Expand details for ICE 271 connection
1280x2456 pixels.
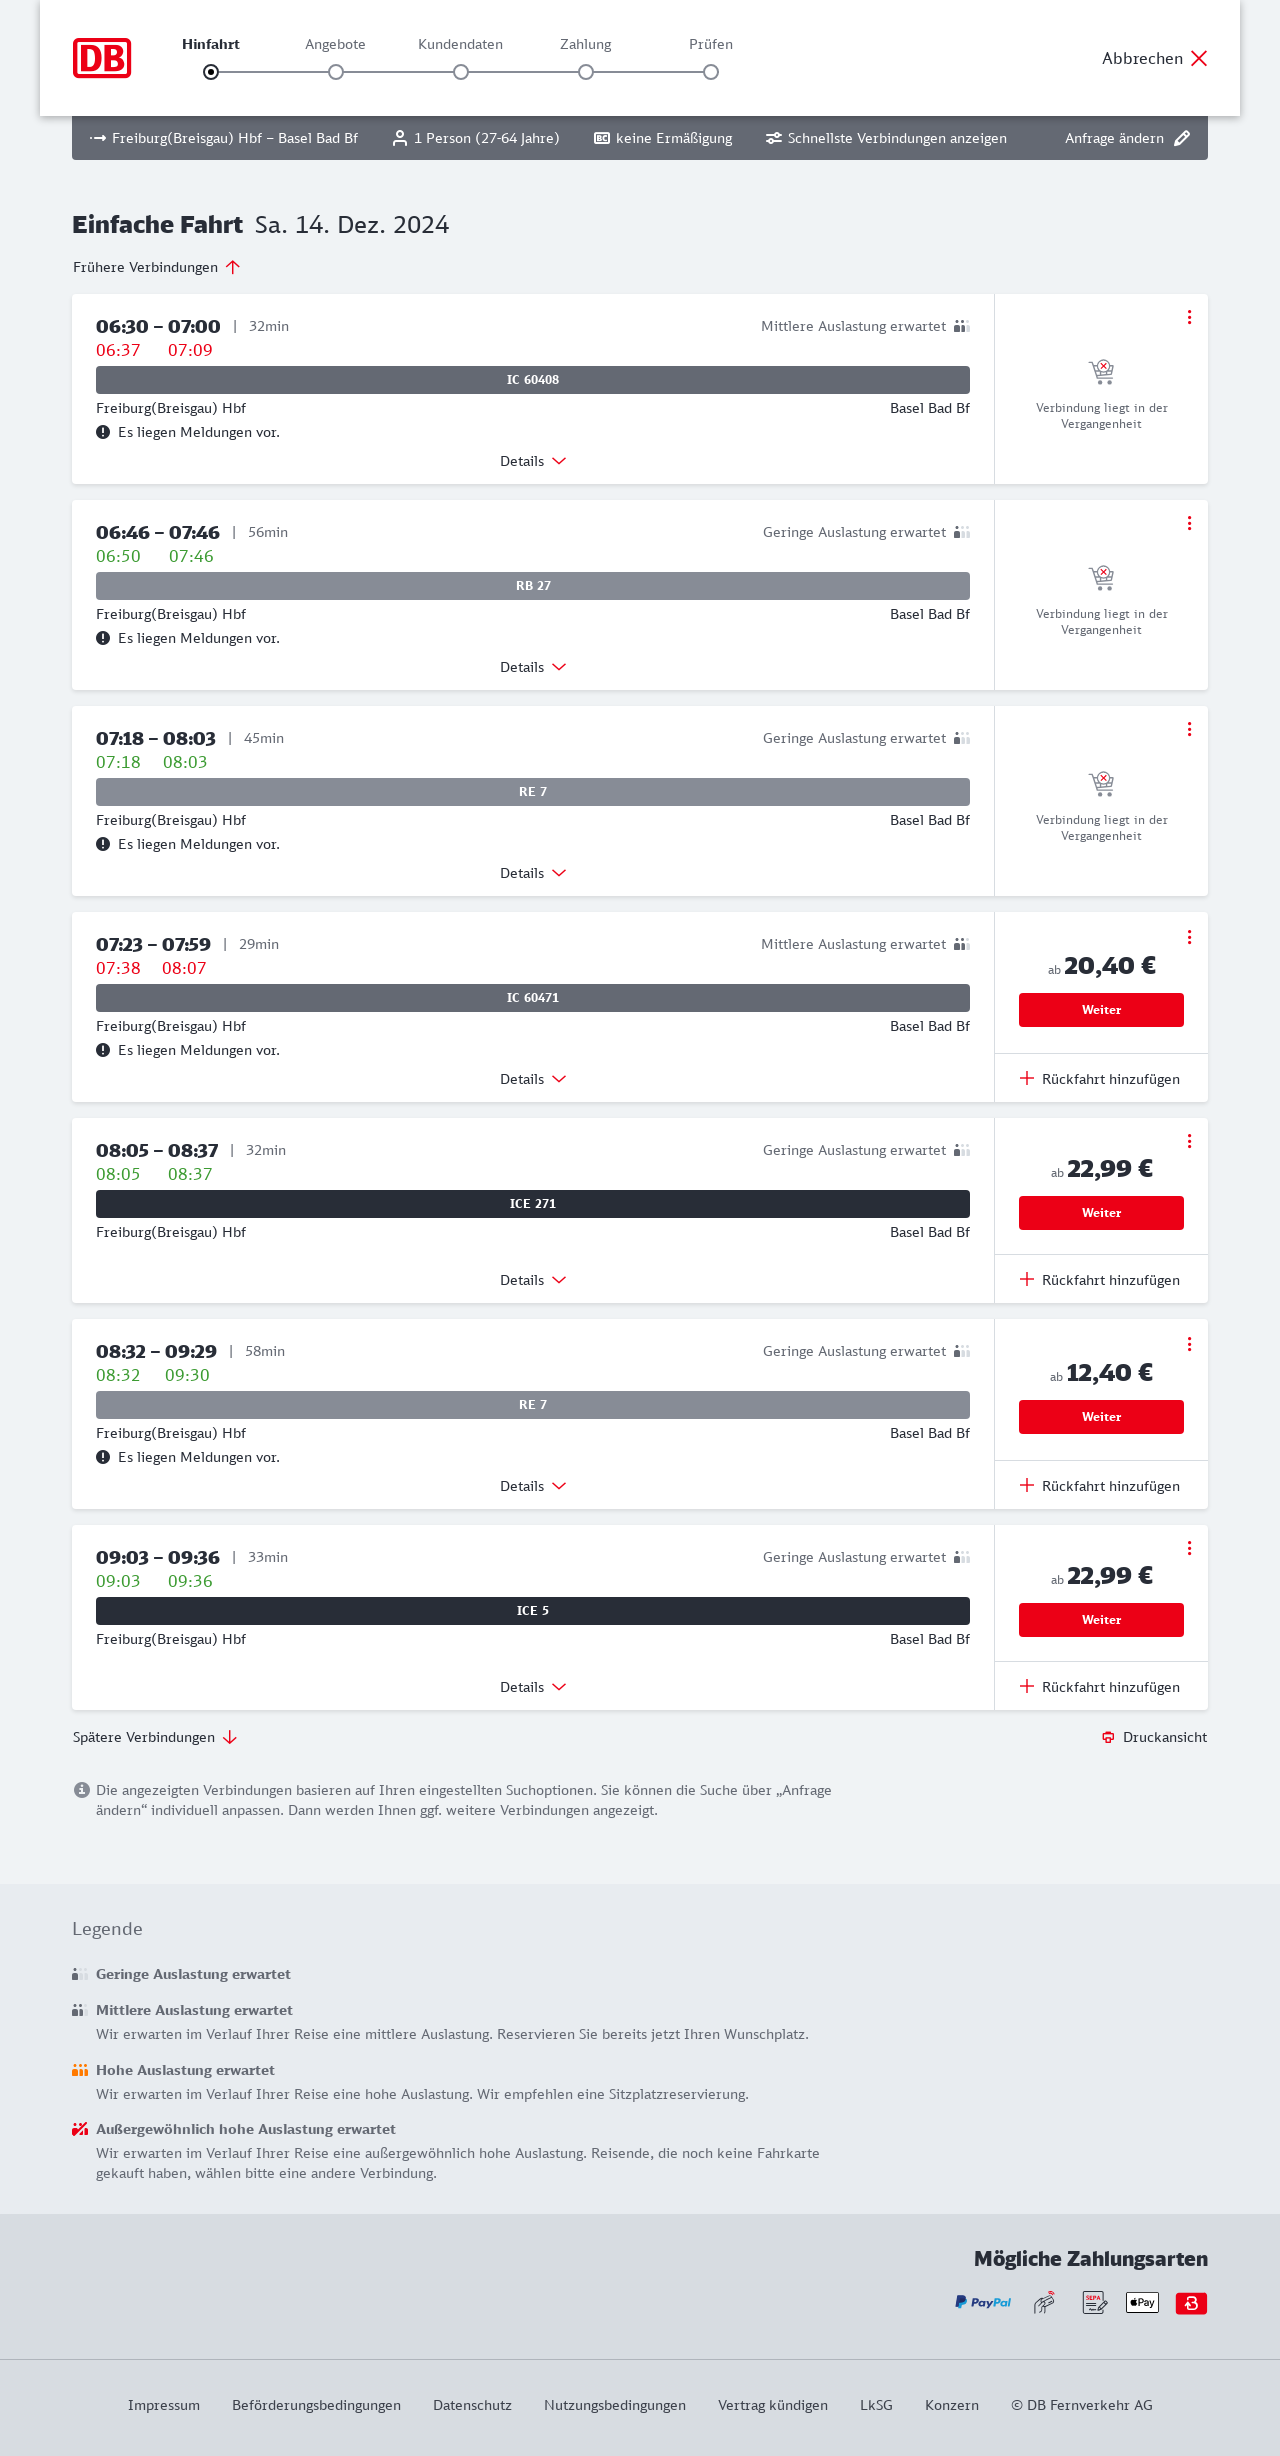coord(533,1280)
